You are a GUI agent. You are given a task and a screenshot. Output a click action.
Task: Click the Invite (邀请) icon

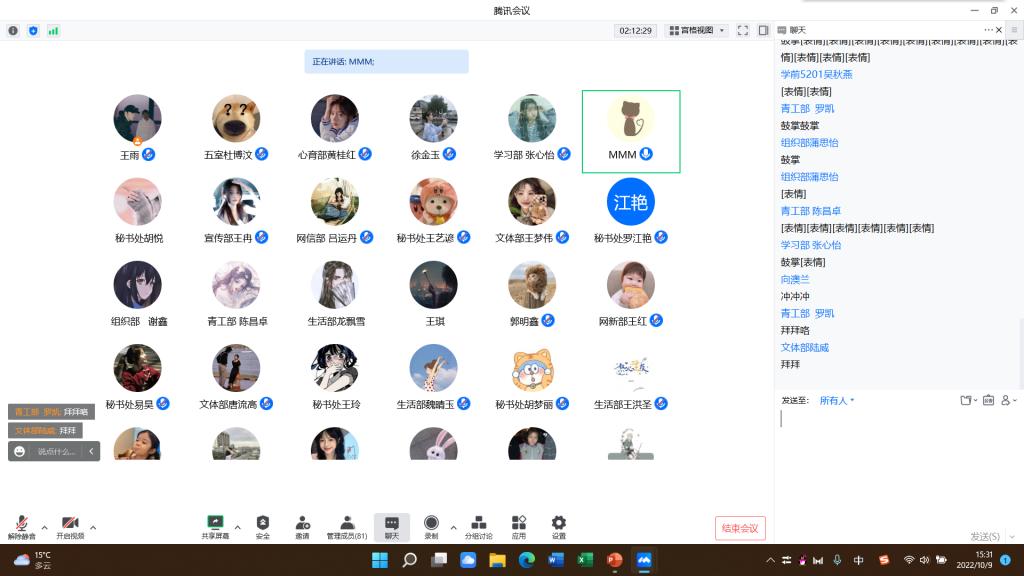click(x=302, y=523)
